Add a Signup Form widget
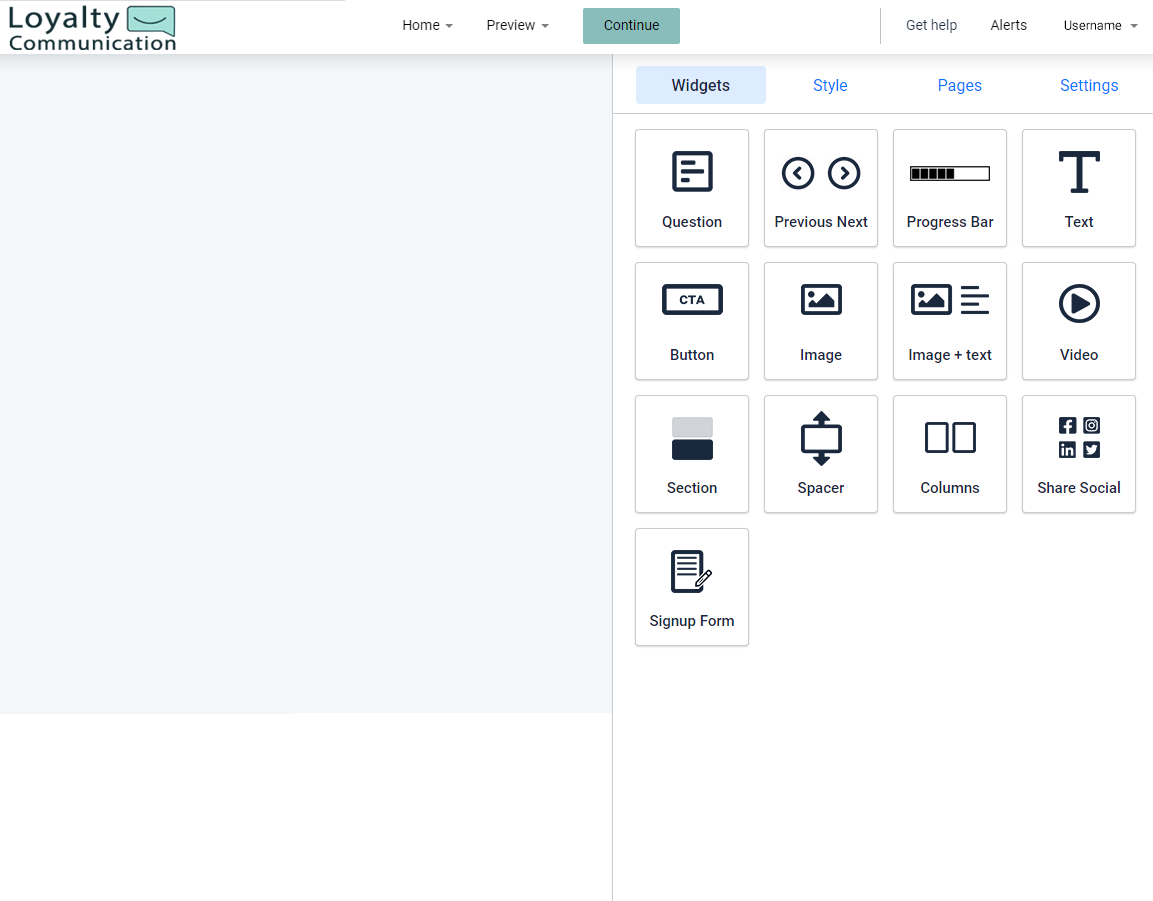The image size is (1153, 901). pos(691,587)
